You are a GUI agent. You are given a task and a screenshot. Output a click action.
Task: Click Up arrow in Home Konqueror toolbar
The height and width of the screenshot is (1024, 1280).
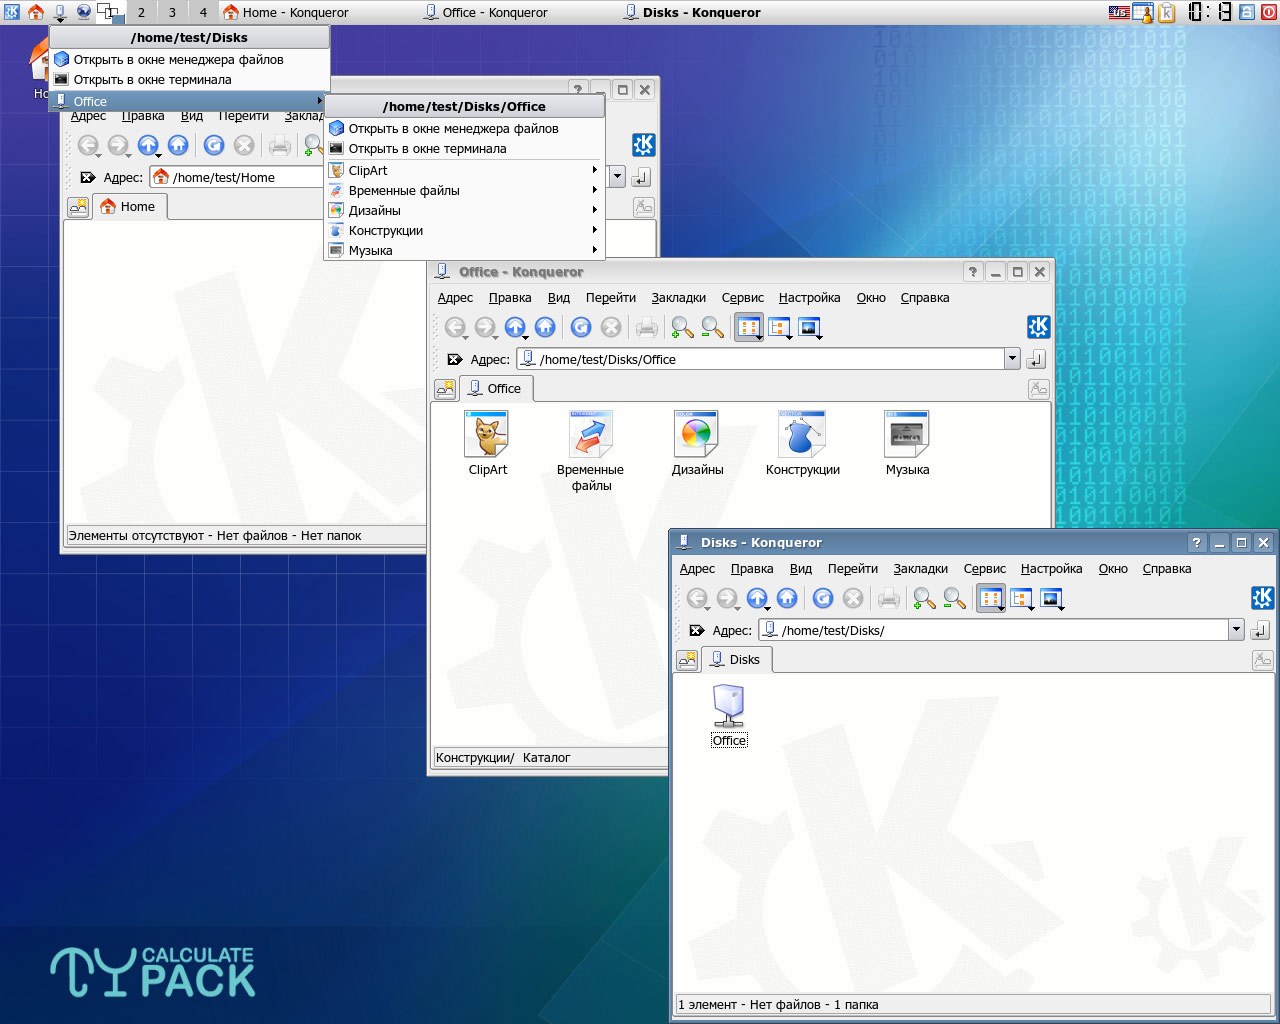pos(148,145)
